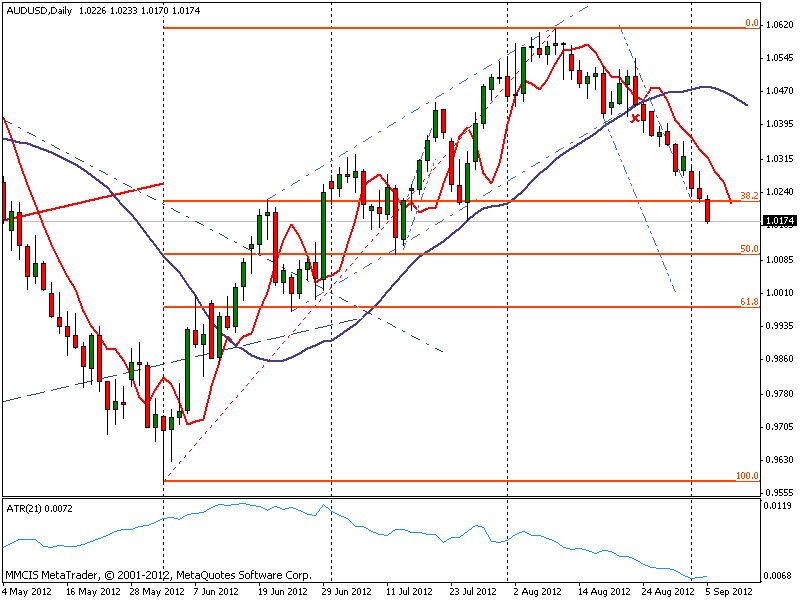
Task: Click price scale value 1.0085
Action: pyautogui.click(x=780, y=259)
